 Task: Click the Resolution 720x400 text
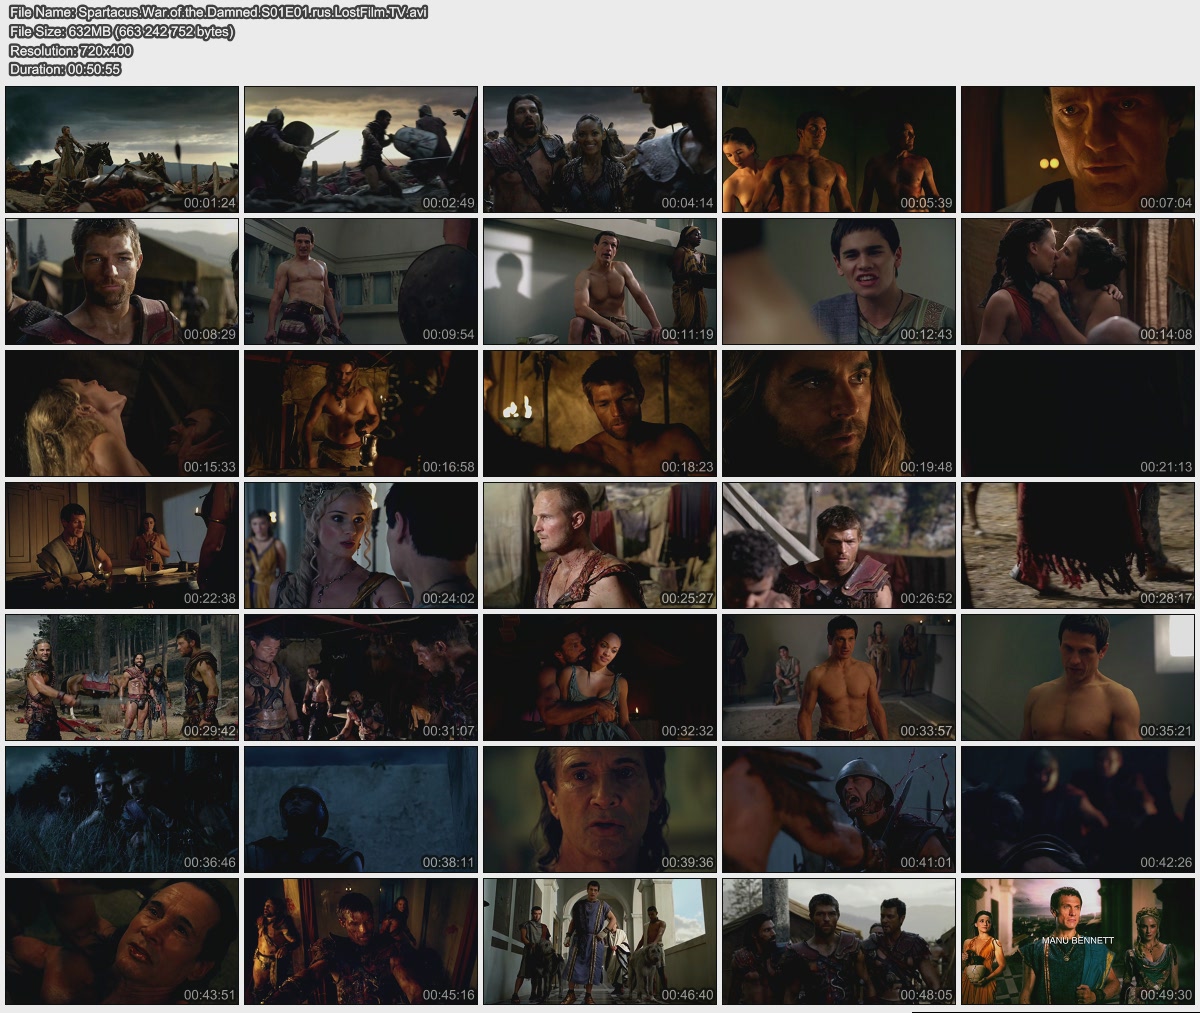coord(71,51)
